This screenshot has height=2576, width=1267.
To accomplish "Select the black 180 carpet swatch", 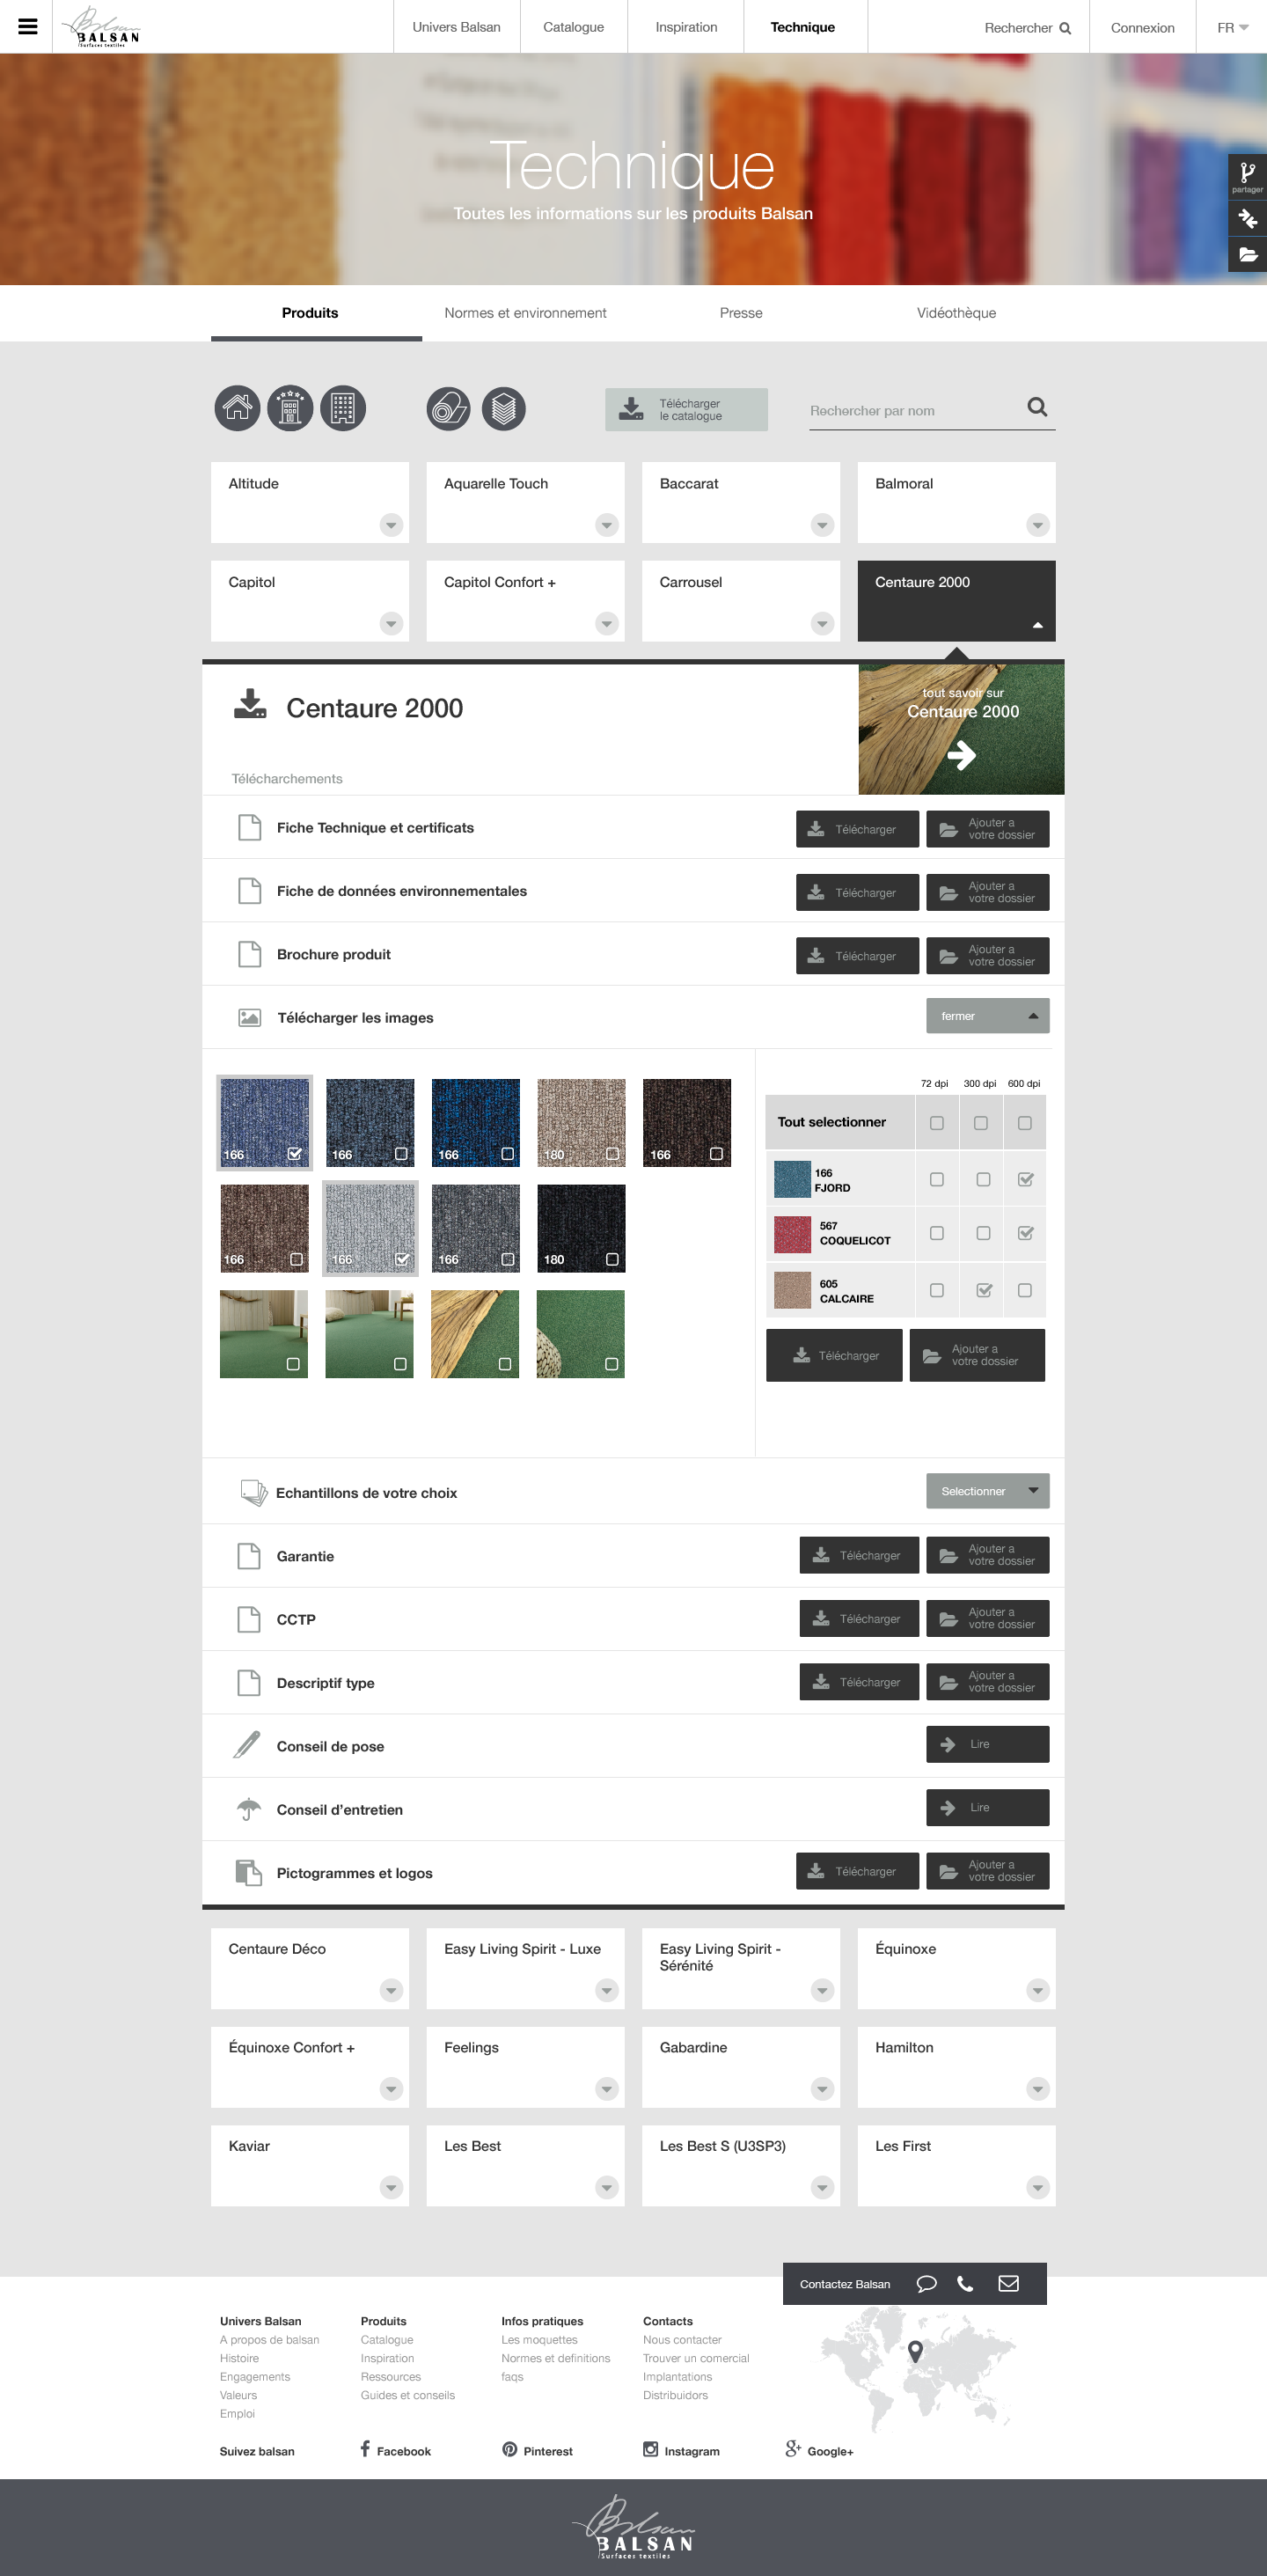I will coord(581,1228).
